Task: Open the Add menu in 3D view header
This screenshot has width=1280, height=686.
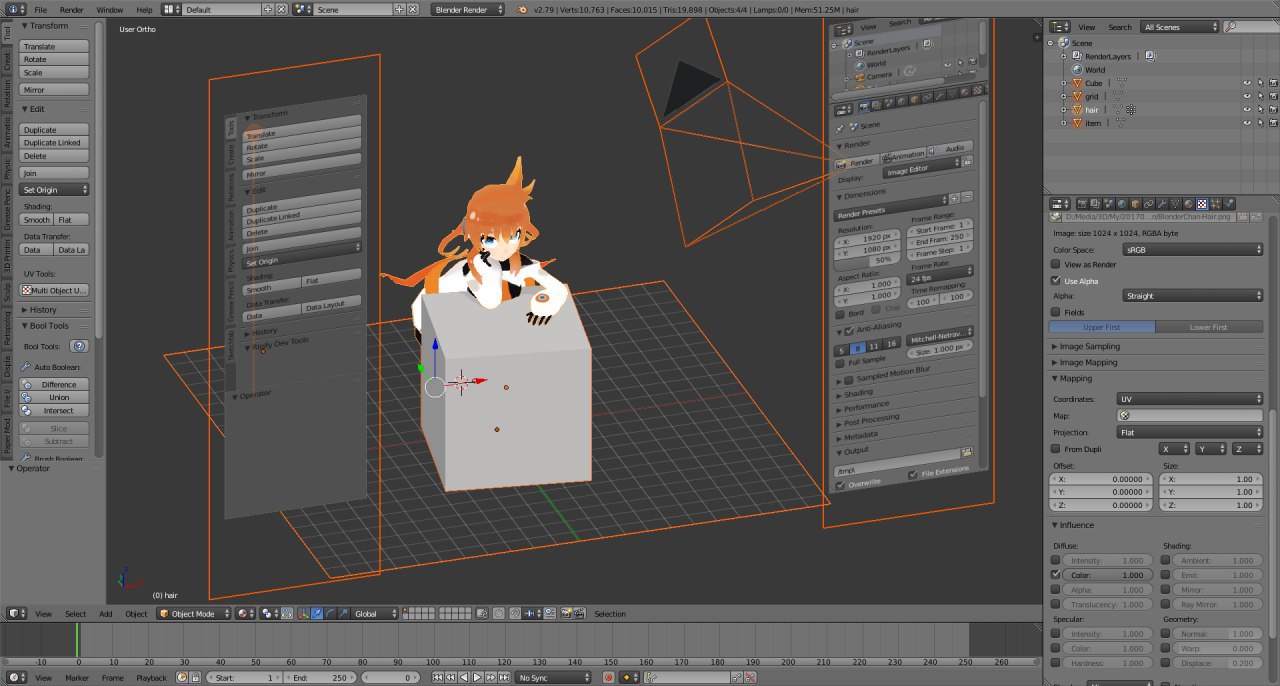Action: (105, 614)
